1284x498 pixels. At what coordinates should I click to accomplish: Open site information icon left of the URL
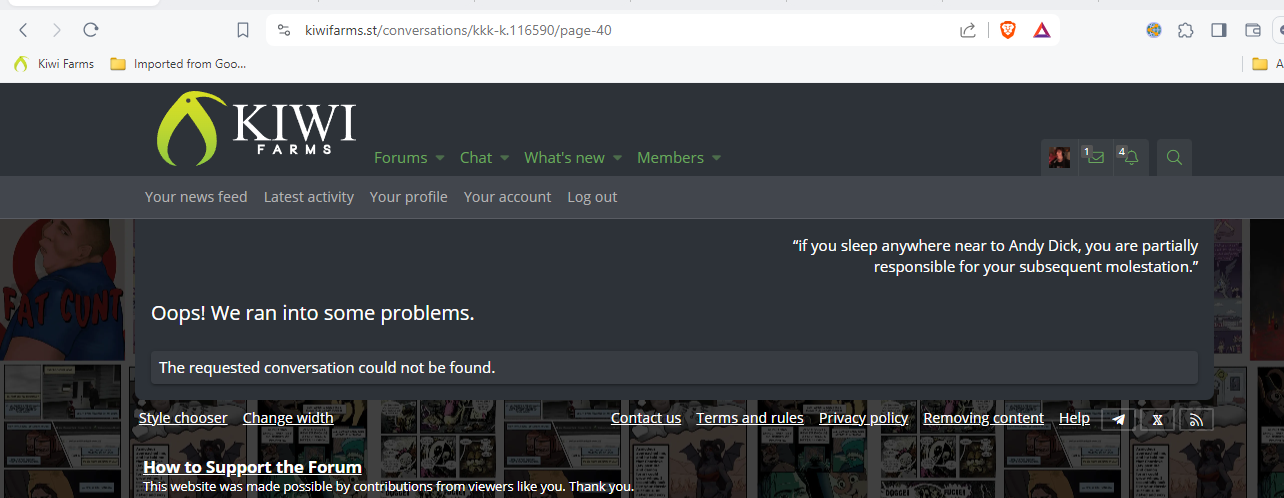pyautogui.click(x=284, y=30)
